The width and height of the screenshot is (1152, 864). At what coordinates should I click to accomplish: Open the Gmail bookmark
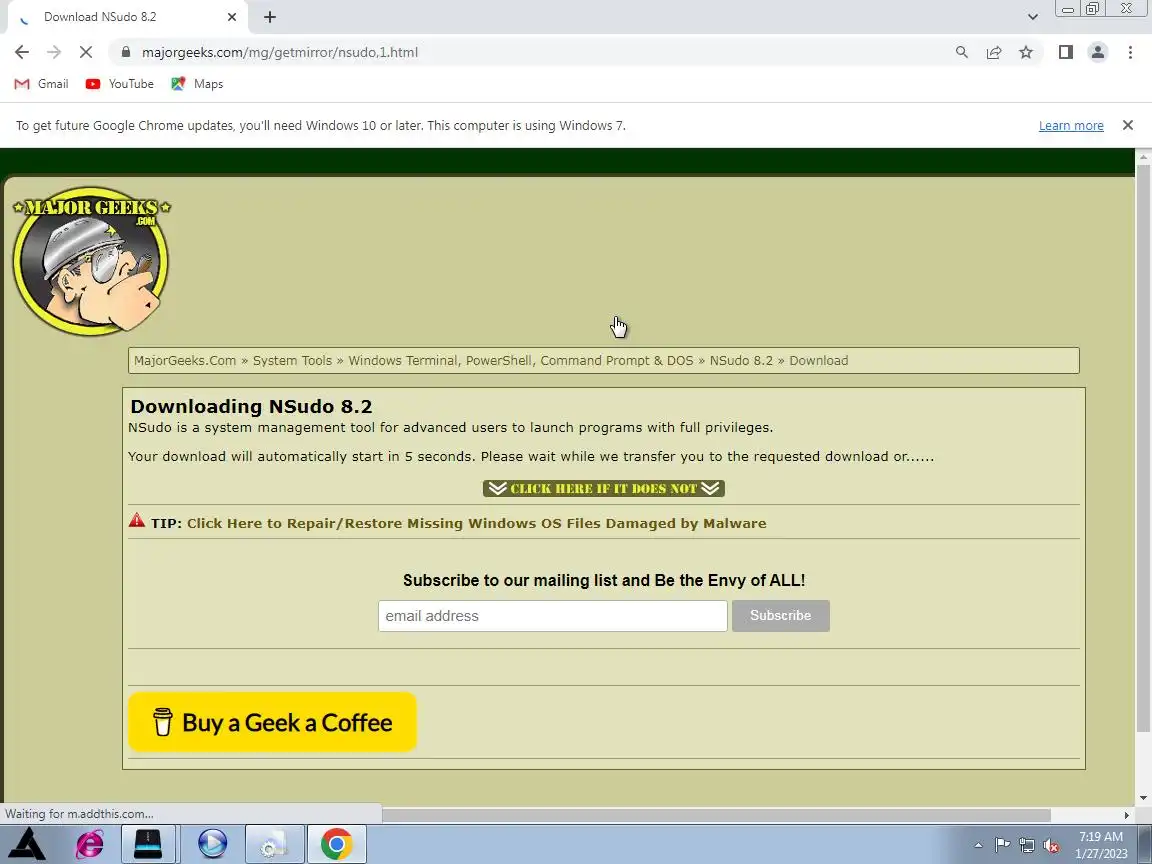click(42, 84)
